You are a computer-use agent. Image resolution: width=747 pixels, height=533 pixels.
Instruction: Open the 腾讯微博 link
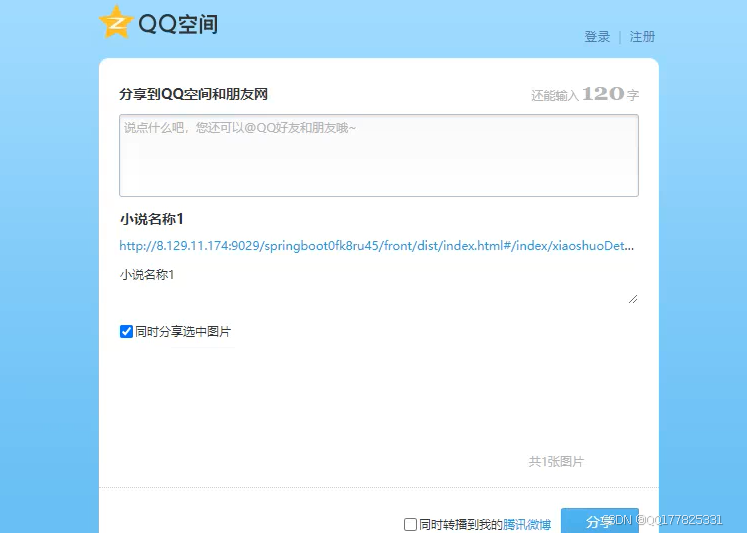(x=527, y=524)
